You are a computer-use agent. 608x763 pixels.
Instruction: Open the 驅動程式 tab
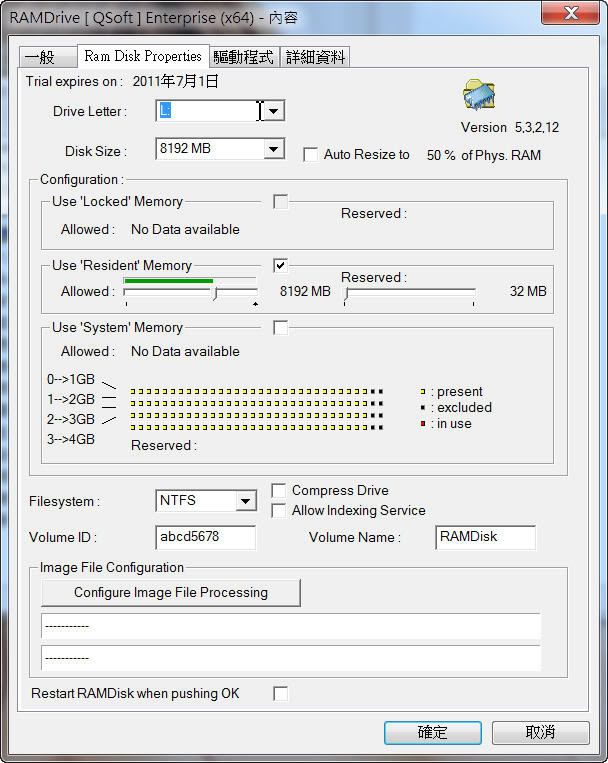pyautogui.click(x=243, y=57)
